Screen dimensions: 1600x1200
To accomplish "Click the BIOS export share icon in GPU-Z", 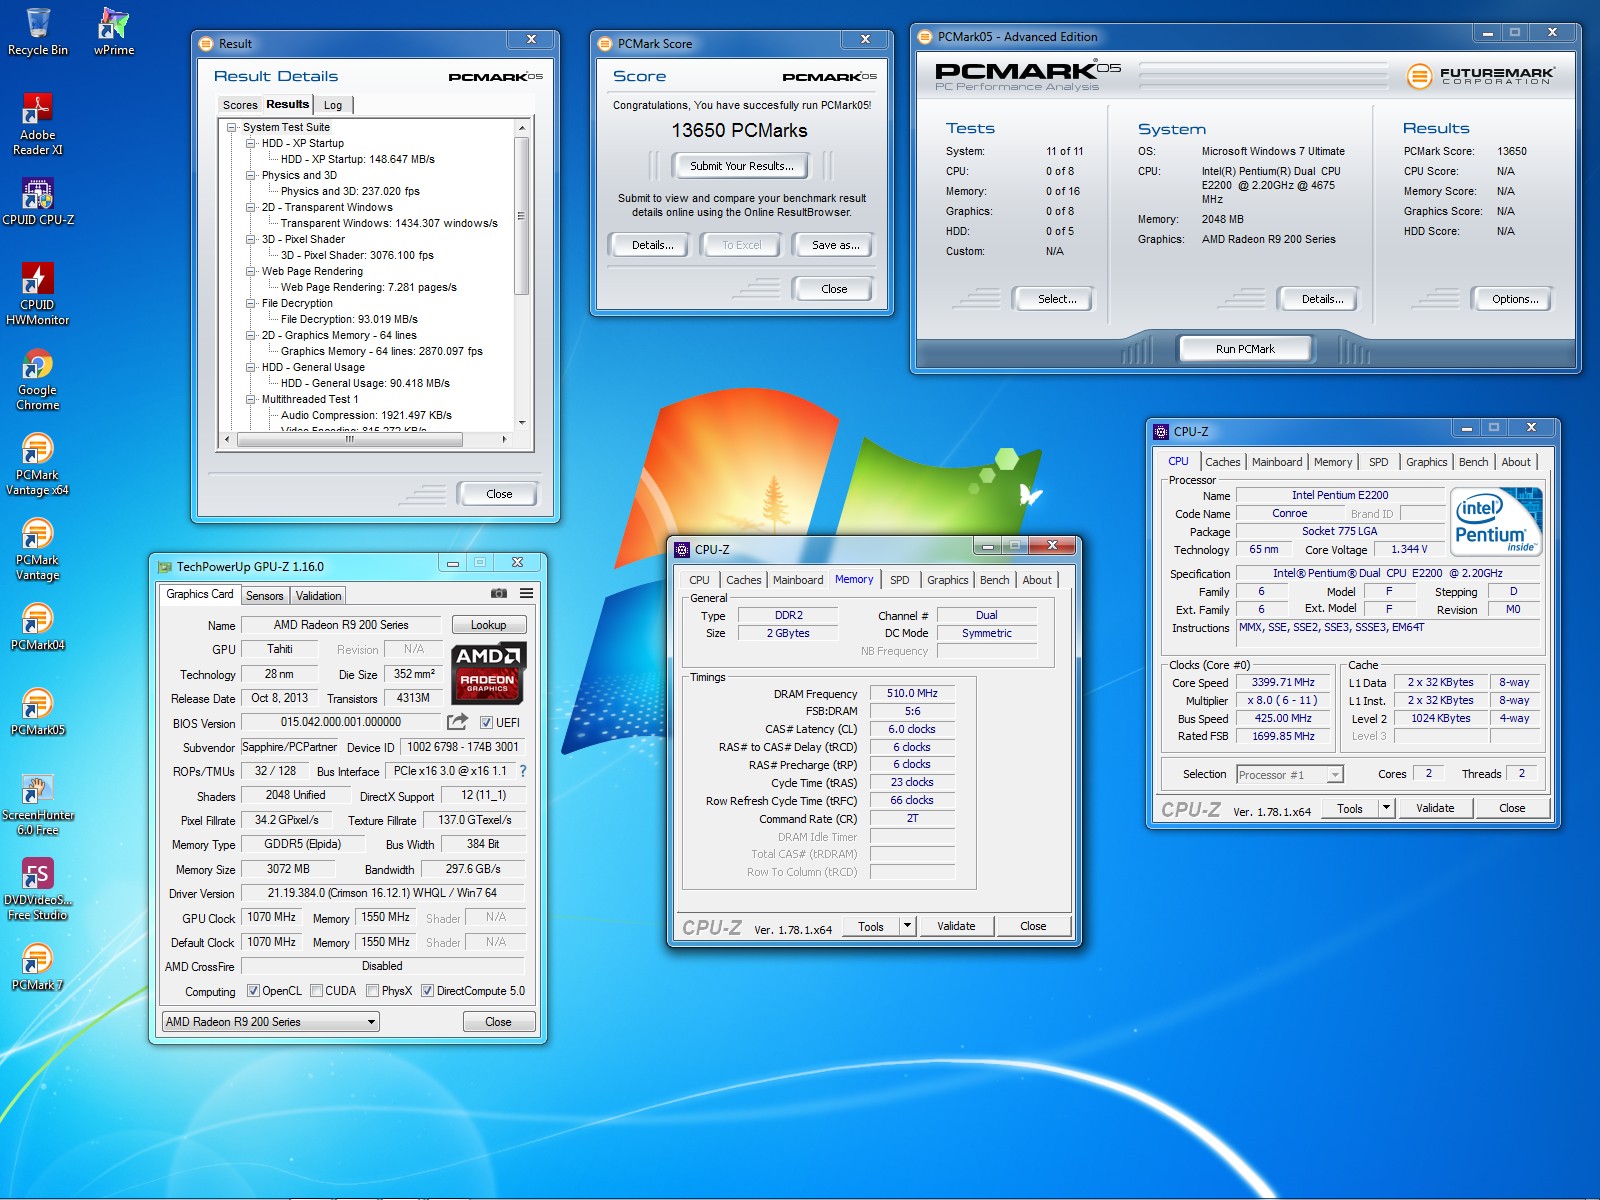I will tap(457, 721).
